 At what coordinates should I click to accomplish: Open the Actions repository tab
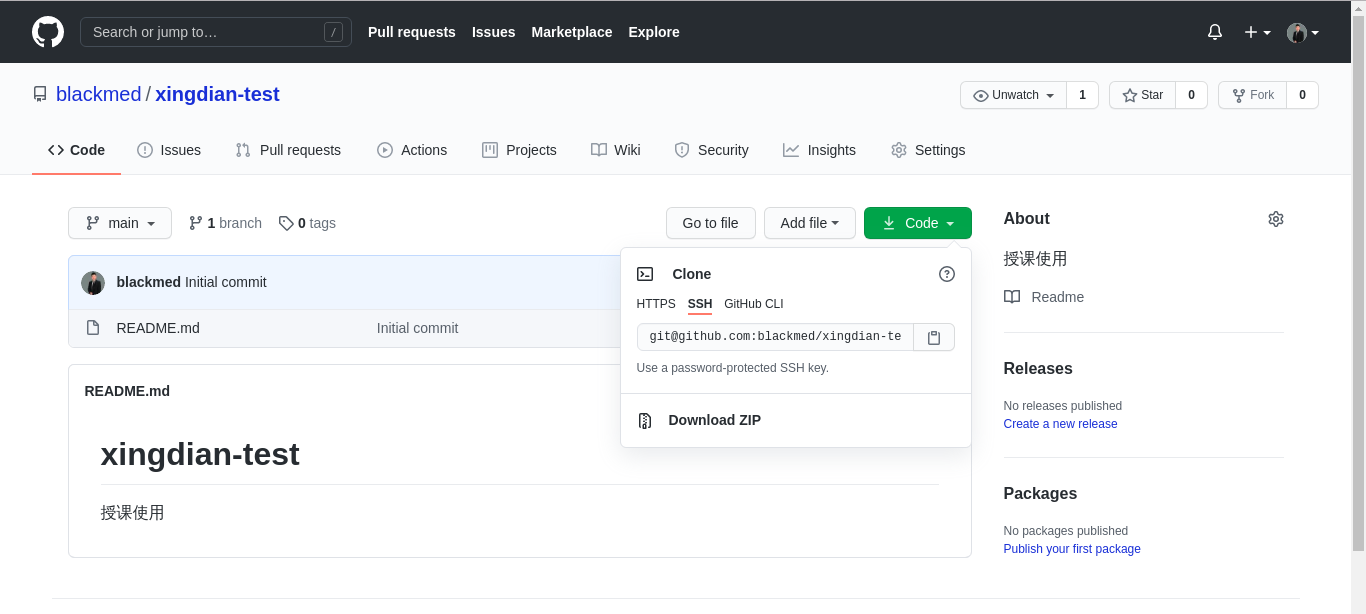tap(412, 150)
